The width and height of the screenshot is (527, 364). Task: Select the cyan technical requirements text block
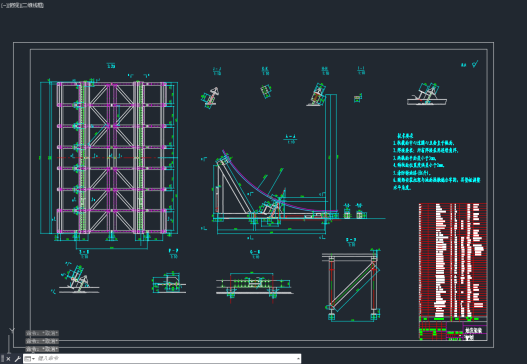pyautogui.click(x=436, y=162)
